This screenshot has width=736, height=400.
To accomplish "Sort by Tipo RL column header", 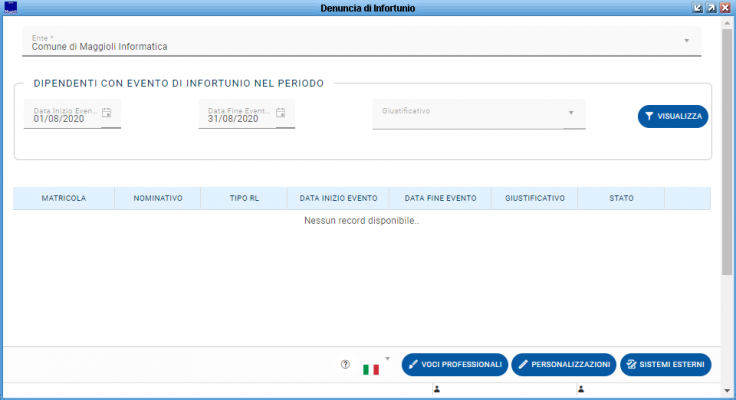I will [x=244, y=198].
